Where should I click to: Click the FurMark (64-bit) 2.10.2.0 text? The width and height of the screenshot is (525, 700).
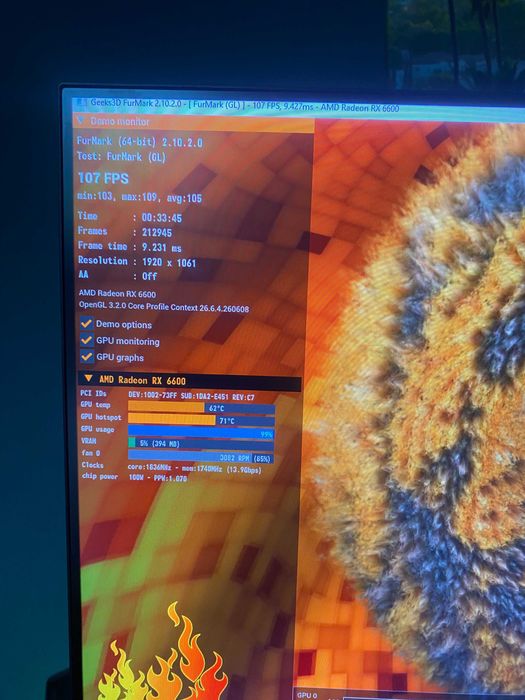point(140,142)
